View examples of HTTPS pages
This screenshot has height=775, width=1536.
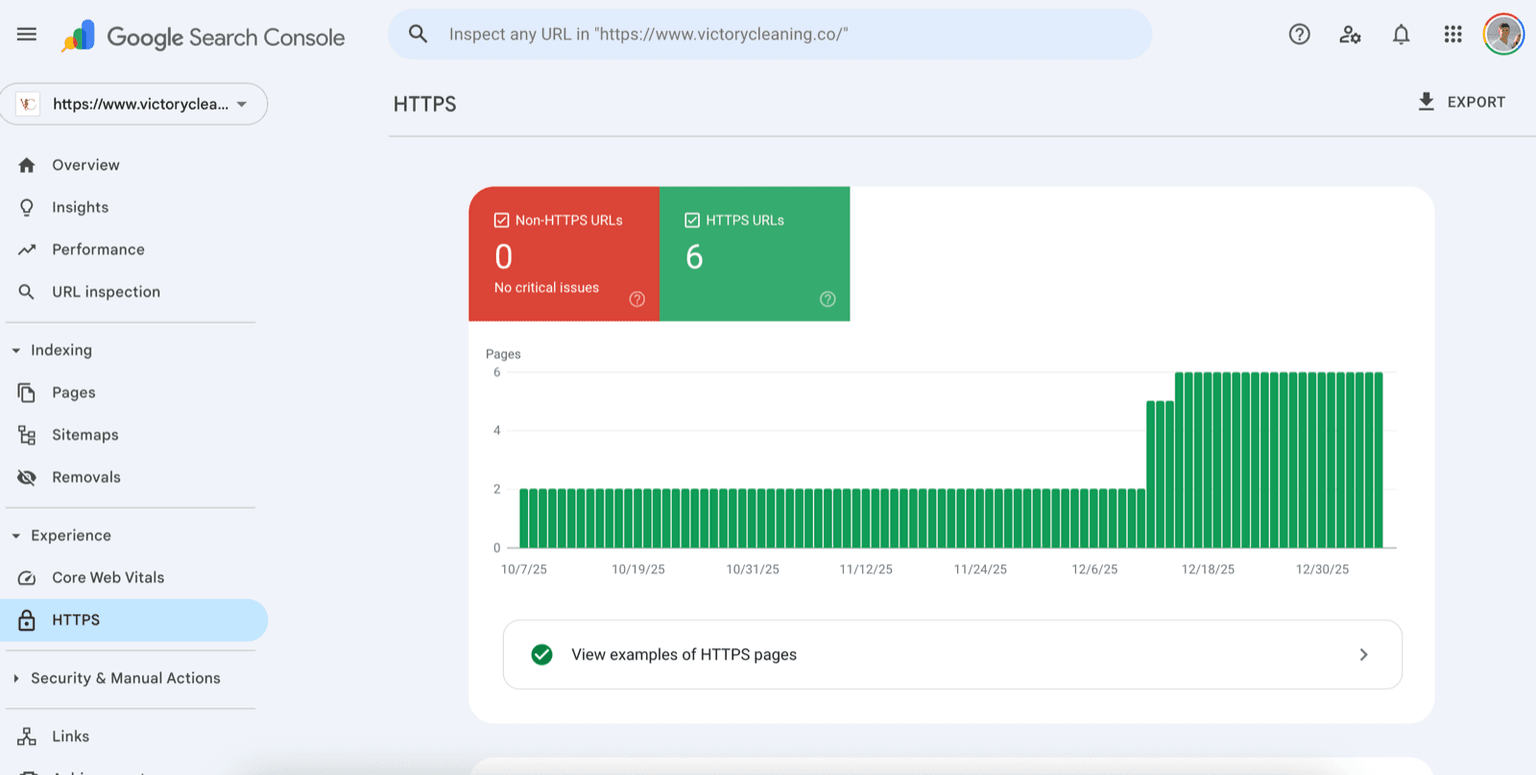coord(952,655)
